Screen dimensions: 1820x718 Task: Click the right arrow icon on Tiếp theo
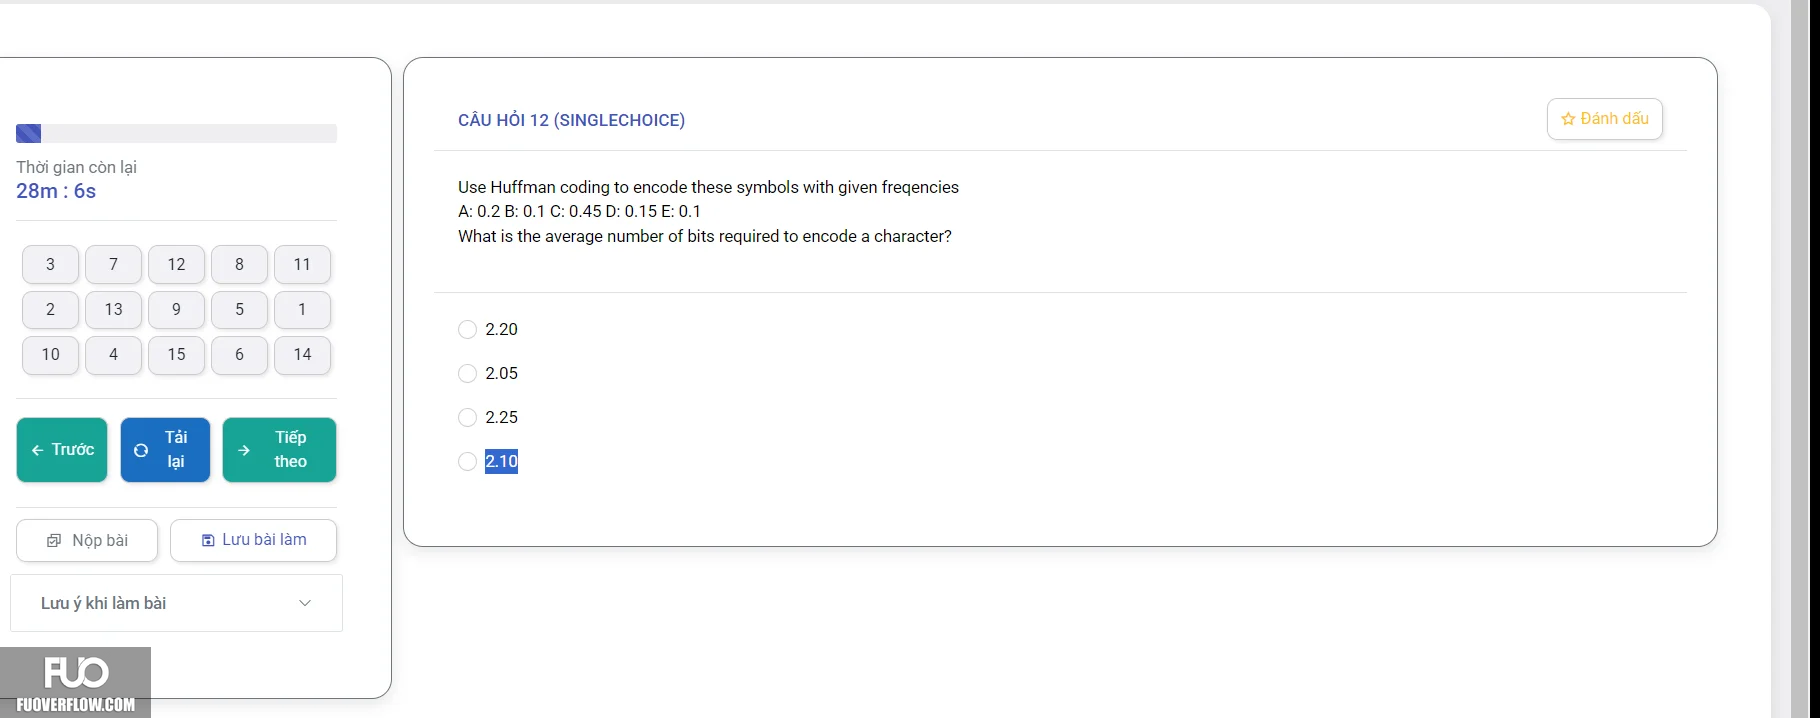click(x=244, y=450)
